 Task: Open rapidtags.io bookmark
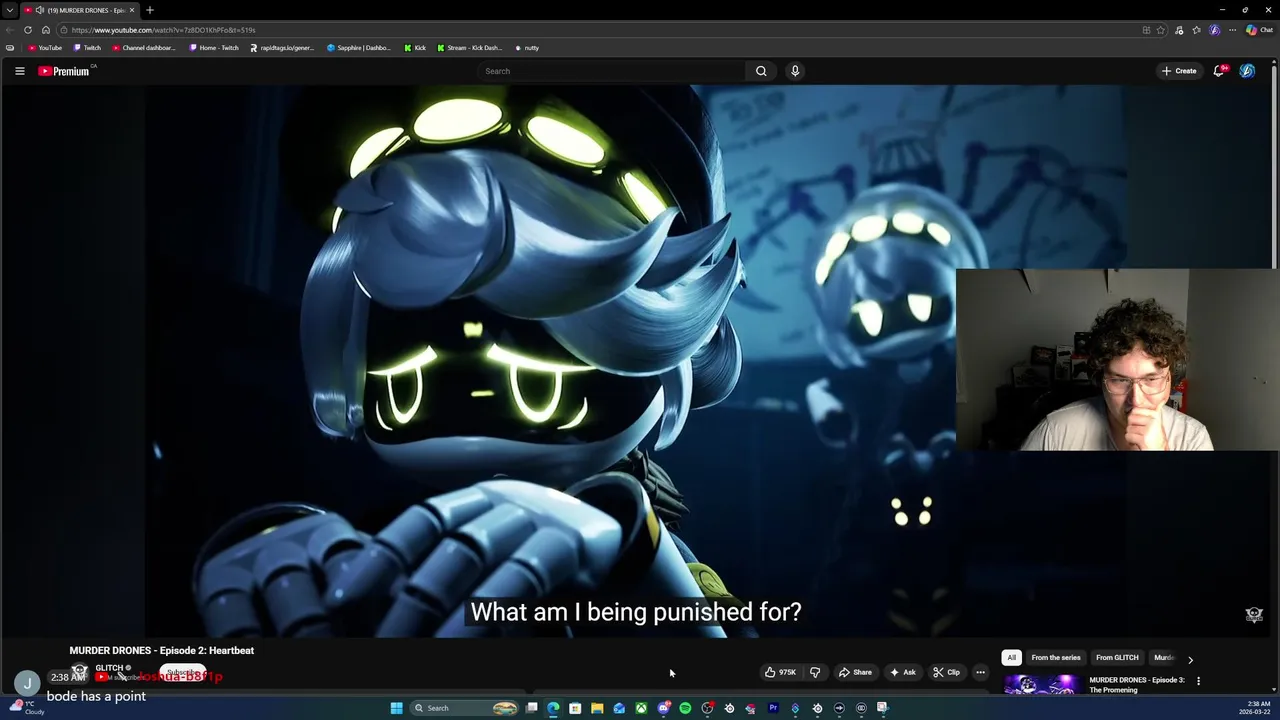(283, 48)
